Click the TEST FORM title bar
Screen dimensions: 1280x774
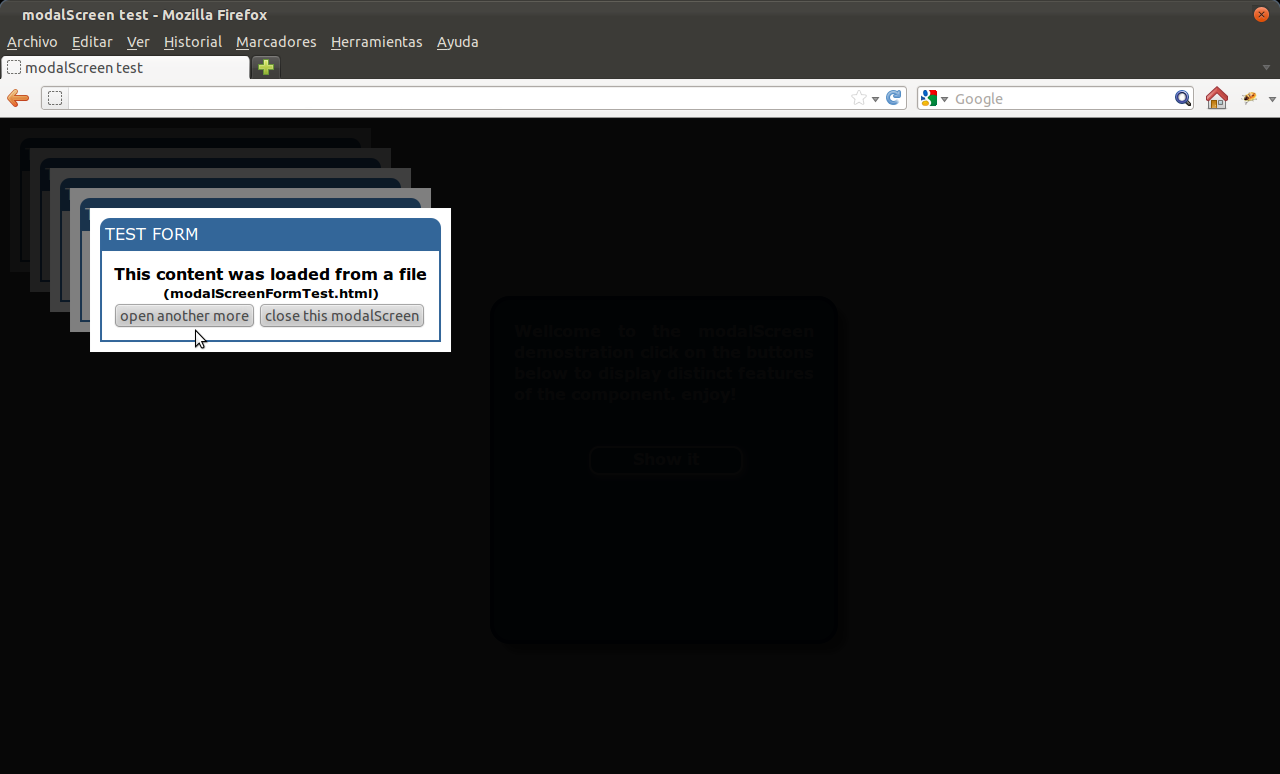pos(270,234)
